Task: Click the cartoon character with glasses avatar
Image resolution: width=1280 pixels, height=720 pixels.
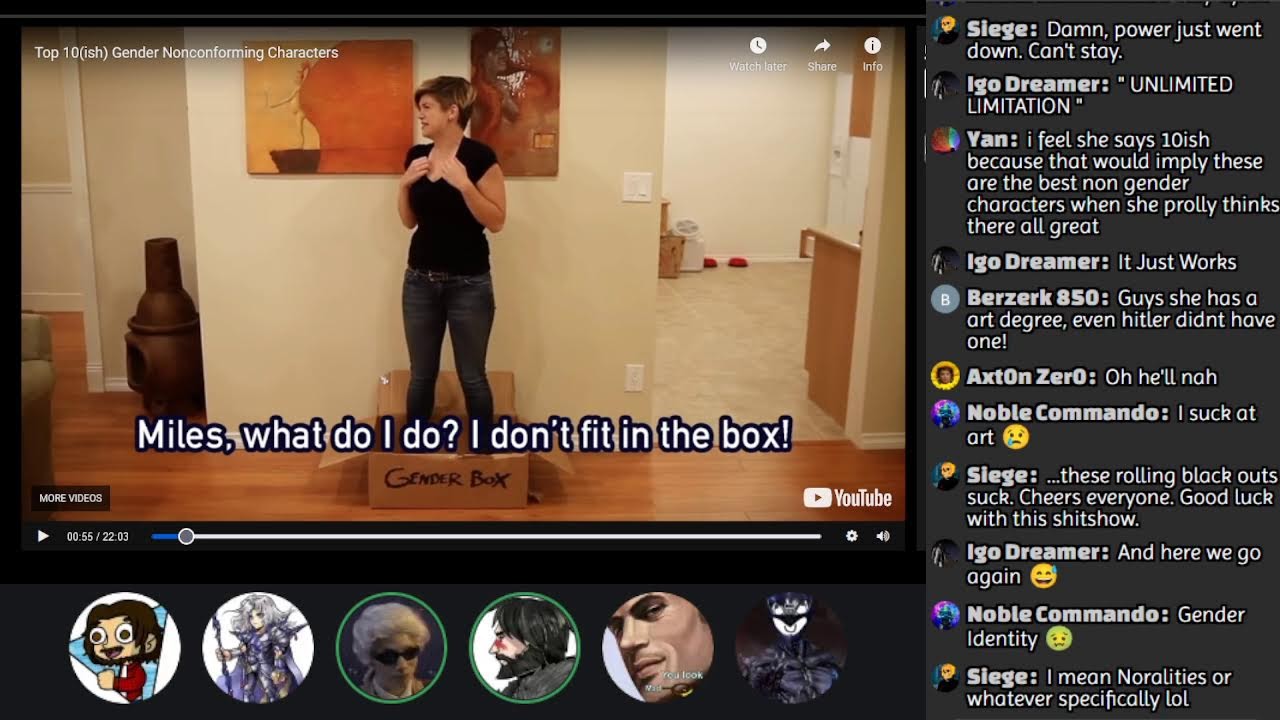Action: point(125,647)
